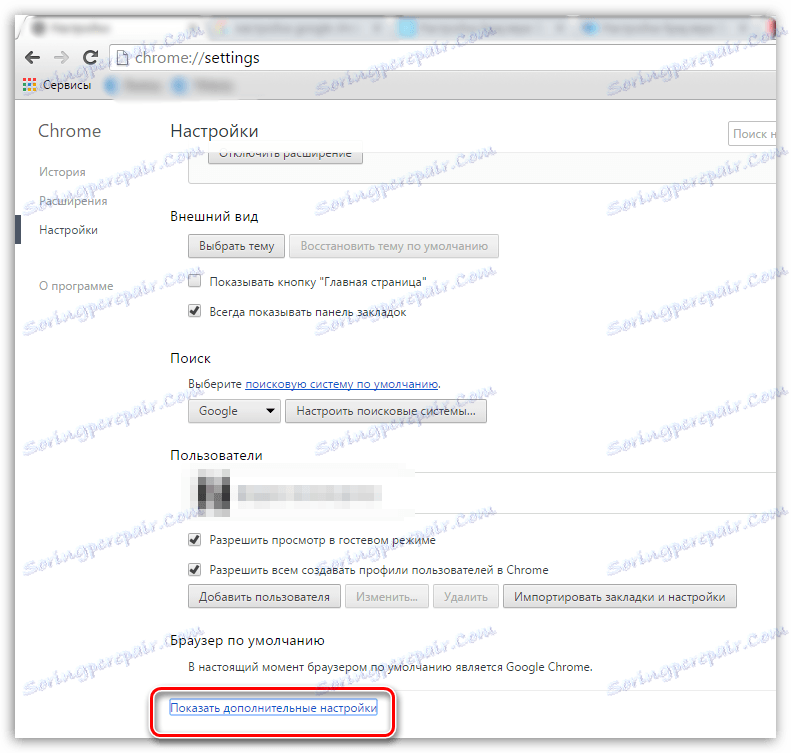Viewport: 791px width, 753px height.
Task: Click Добавить пользователя button
Action: click(x=264, y=597)
